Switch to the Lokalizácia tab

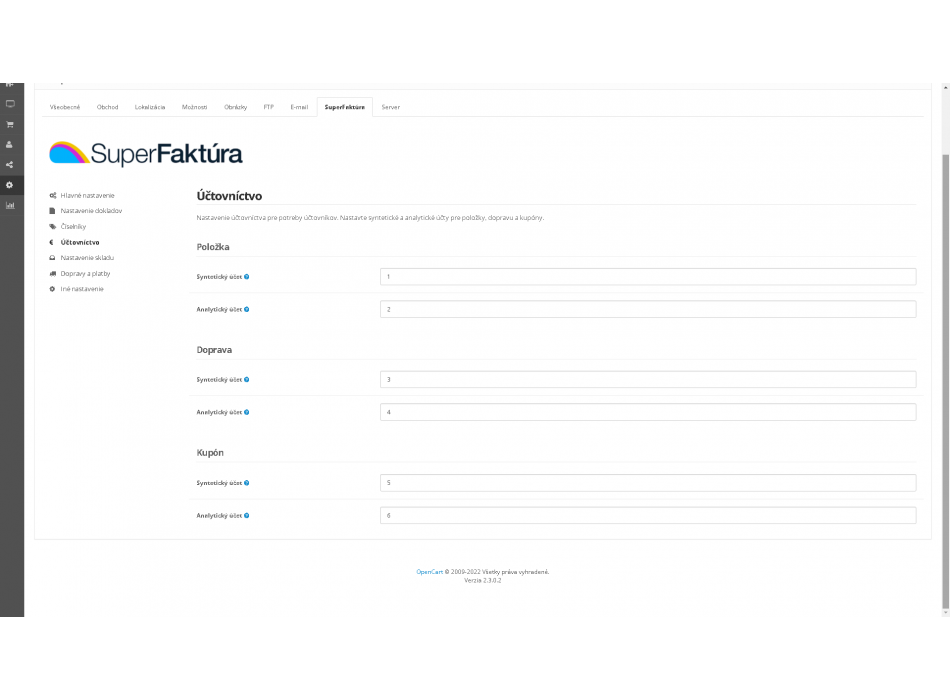tap(150, 107)
